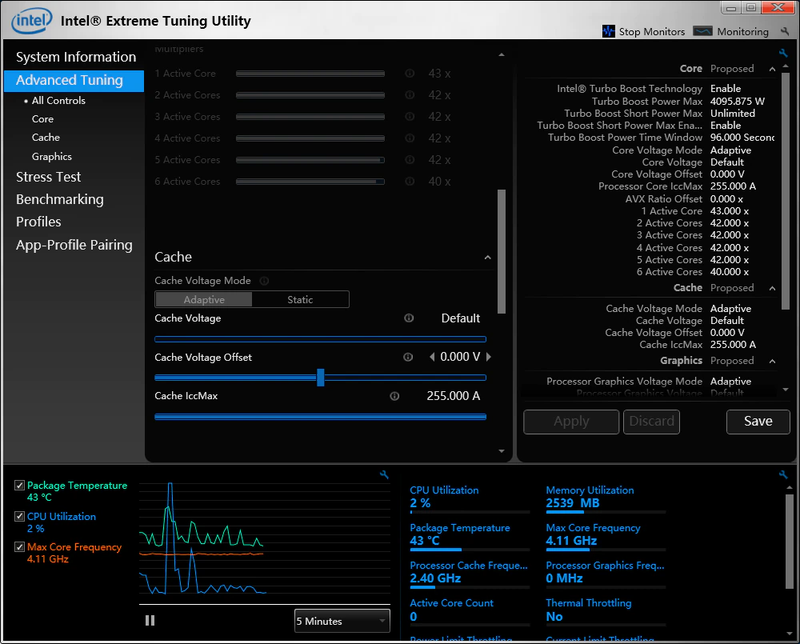Click the Monitoring graph icon
800x644 pixels.
point(703,31)
